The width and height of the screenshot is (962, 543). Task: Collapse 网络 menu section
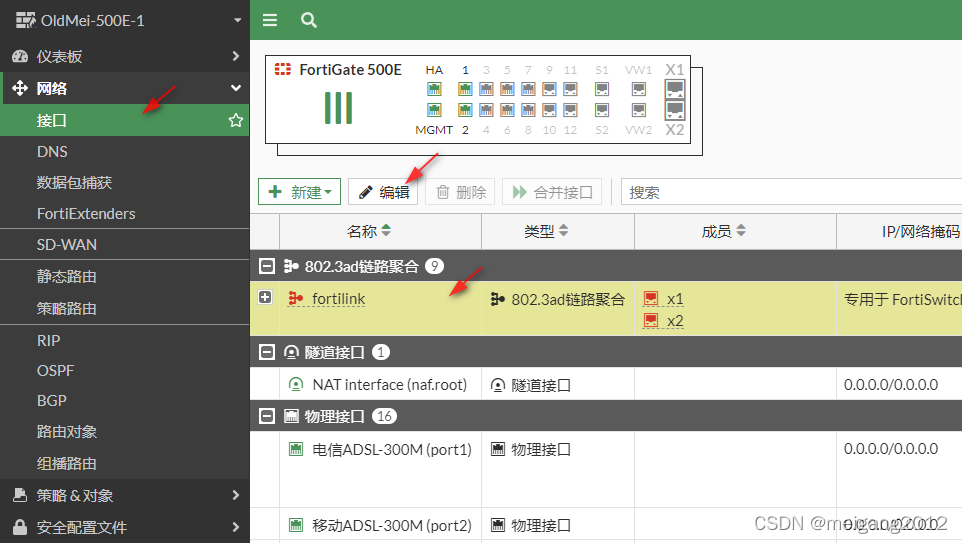236,88
